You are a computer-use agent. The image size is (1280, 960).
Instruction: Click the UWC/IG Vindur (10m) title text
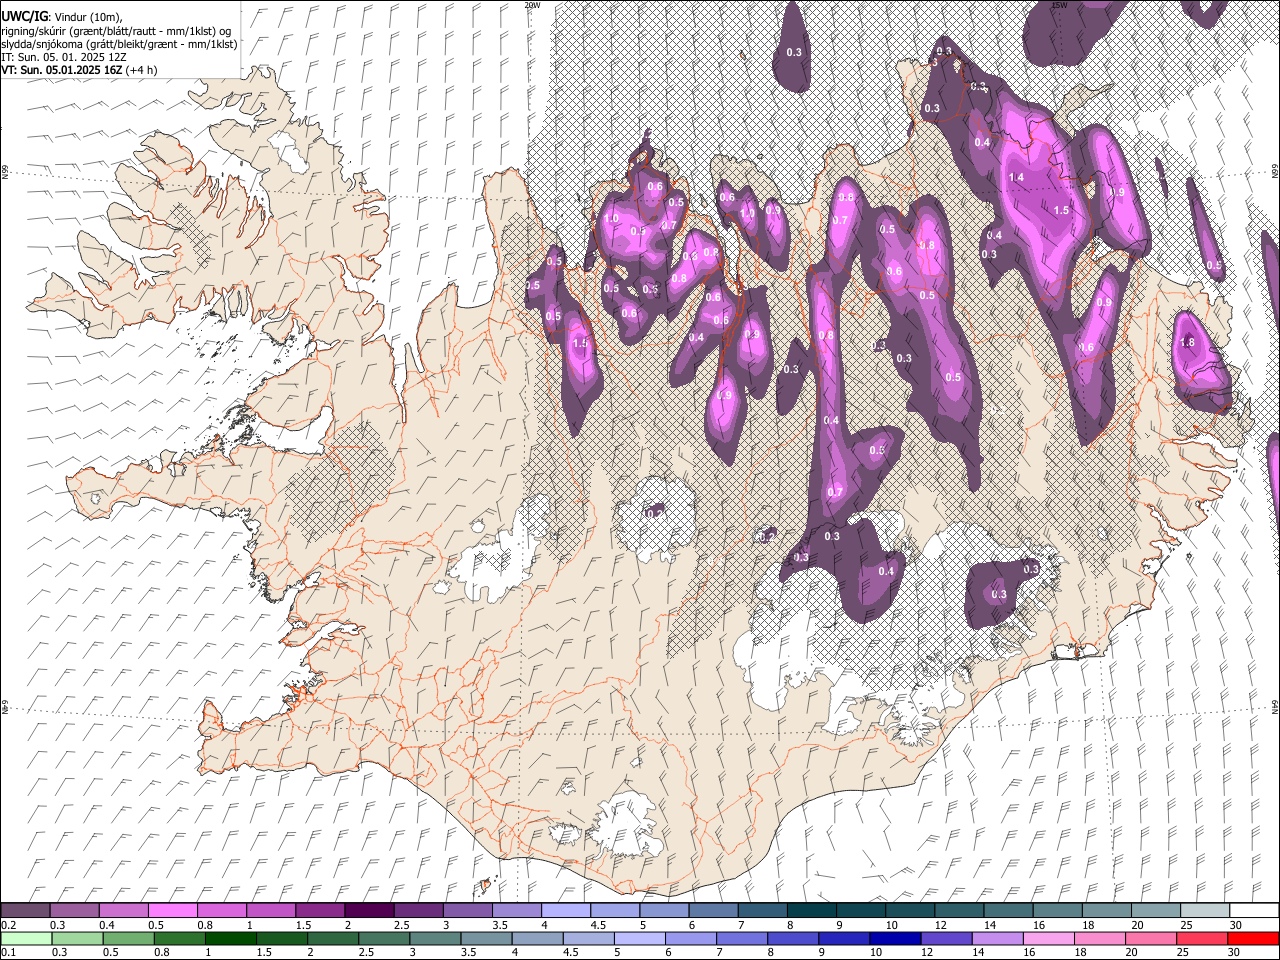pos(63,15)
